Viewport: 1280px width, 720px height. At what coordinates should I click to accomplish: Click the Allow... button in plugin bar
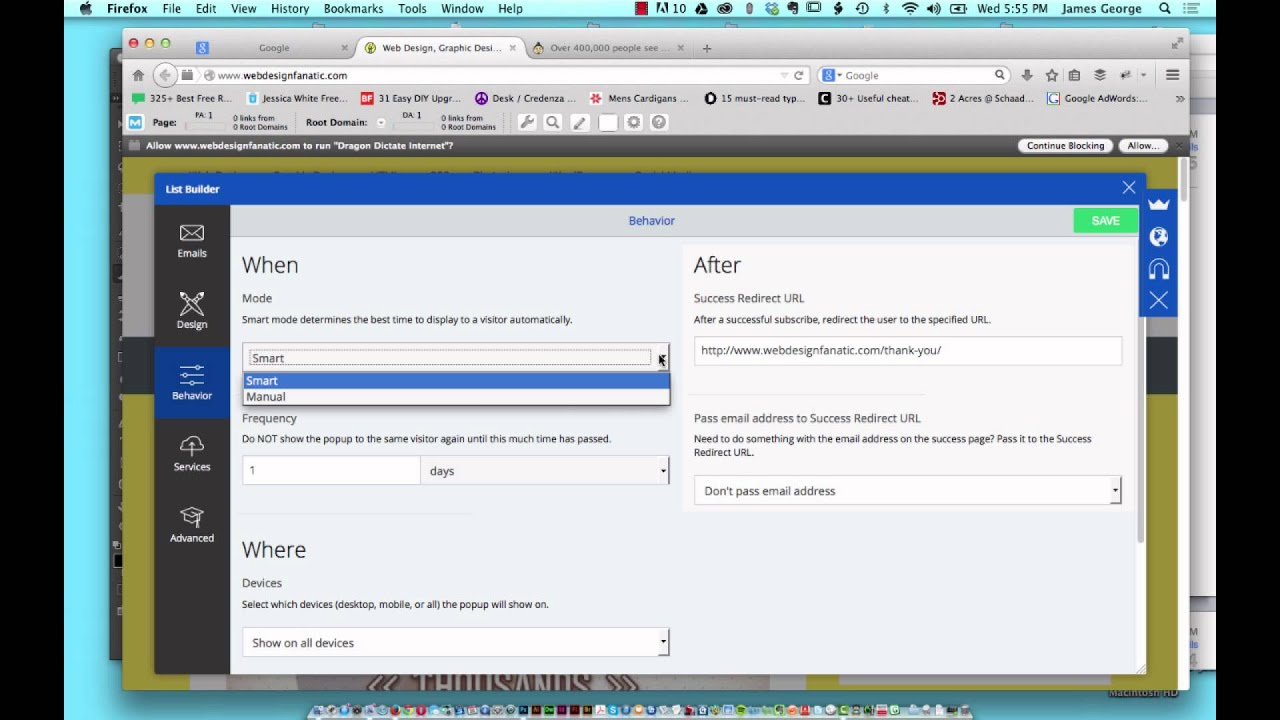click(x=1143, y=146)
